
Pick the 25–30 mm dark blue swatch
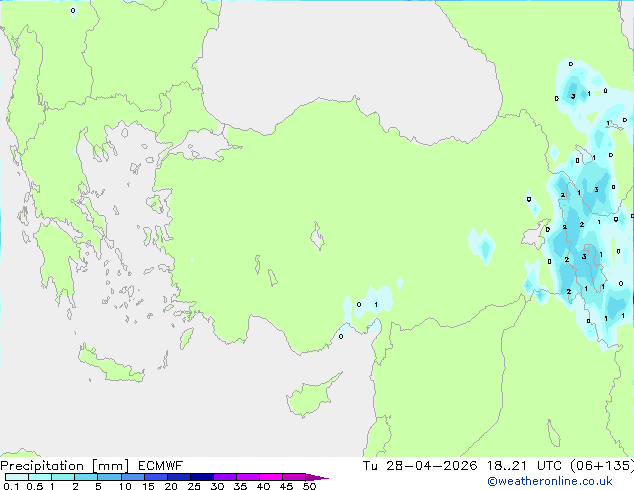pos(201,477)
